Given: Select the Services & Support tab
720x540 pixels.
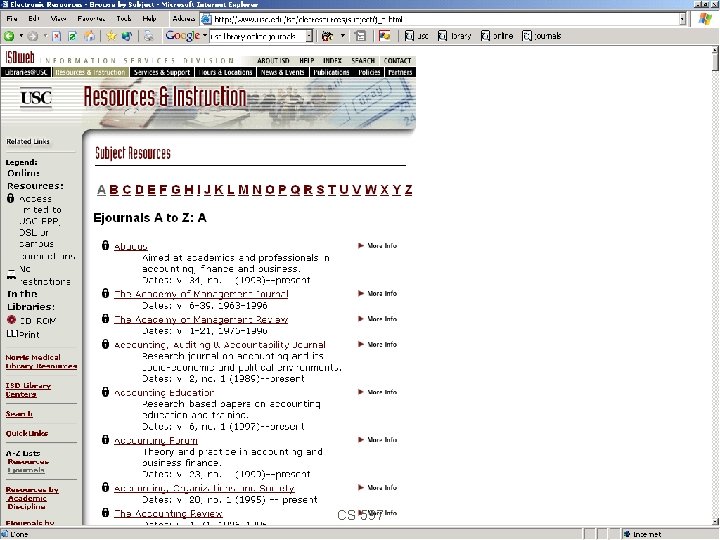Looking at the screenshot, I should (x=162, y=72).
